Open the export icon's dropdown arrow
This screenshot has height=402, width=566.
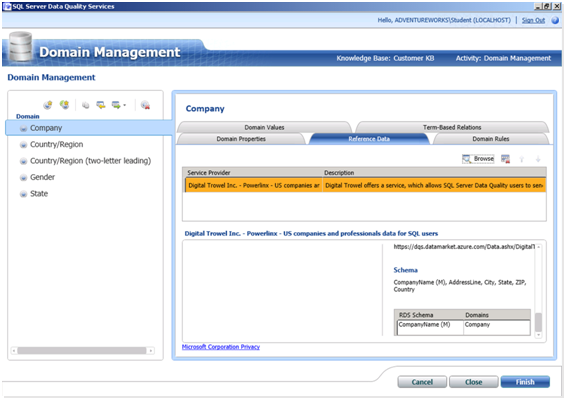click(125, 105)
